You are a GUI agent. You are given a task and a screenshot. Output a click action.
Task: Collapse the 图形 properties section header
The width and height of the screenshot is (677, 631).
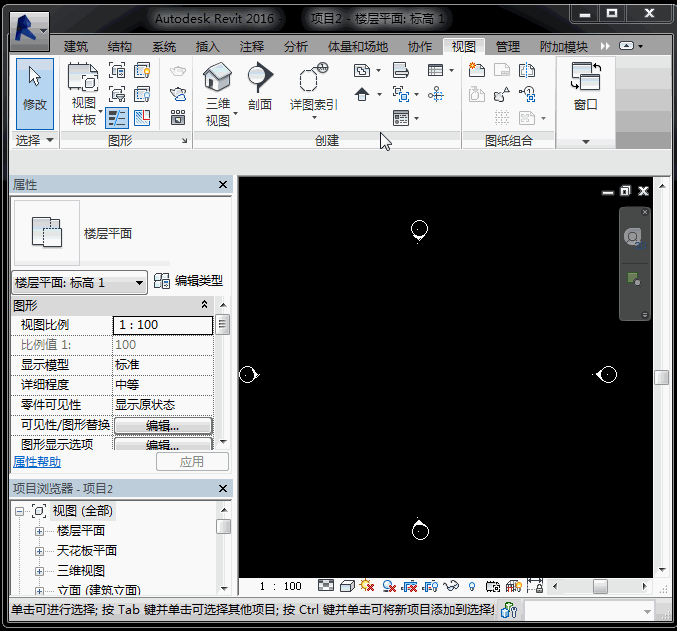(205, 305)
